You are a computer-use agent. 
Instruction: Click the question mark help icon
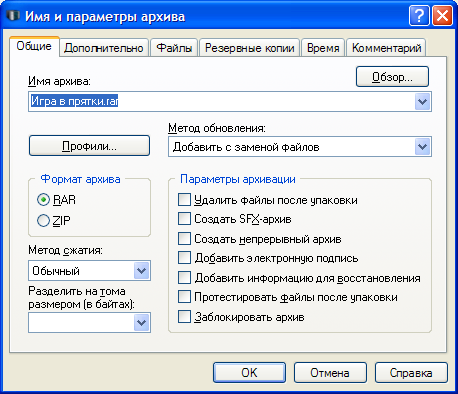click(419, 16)
